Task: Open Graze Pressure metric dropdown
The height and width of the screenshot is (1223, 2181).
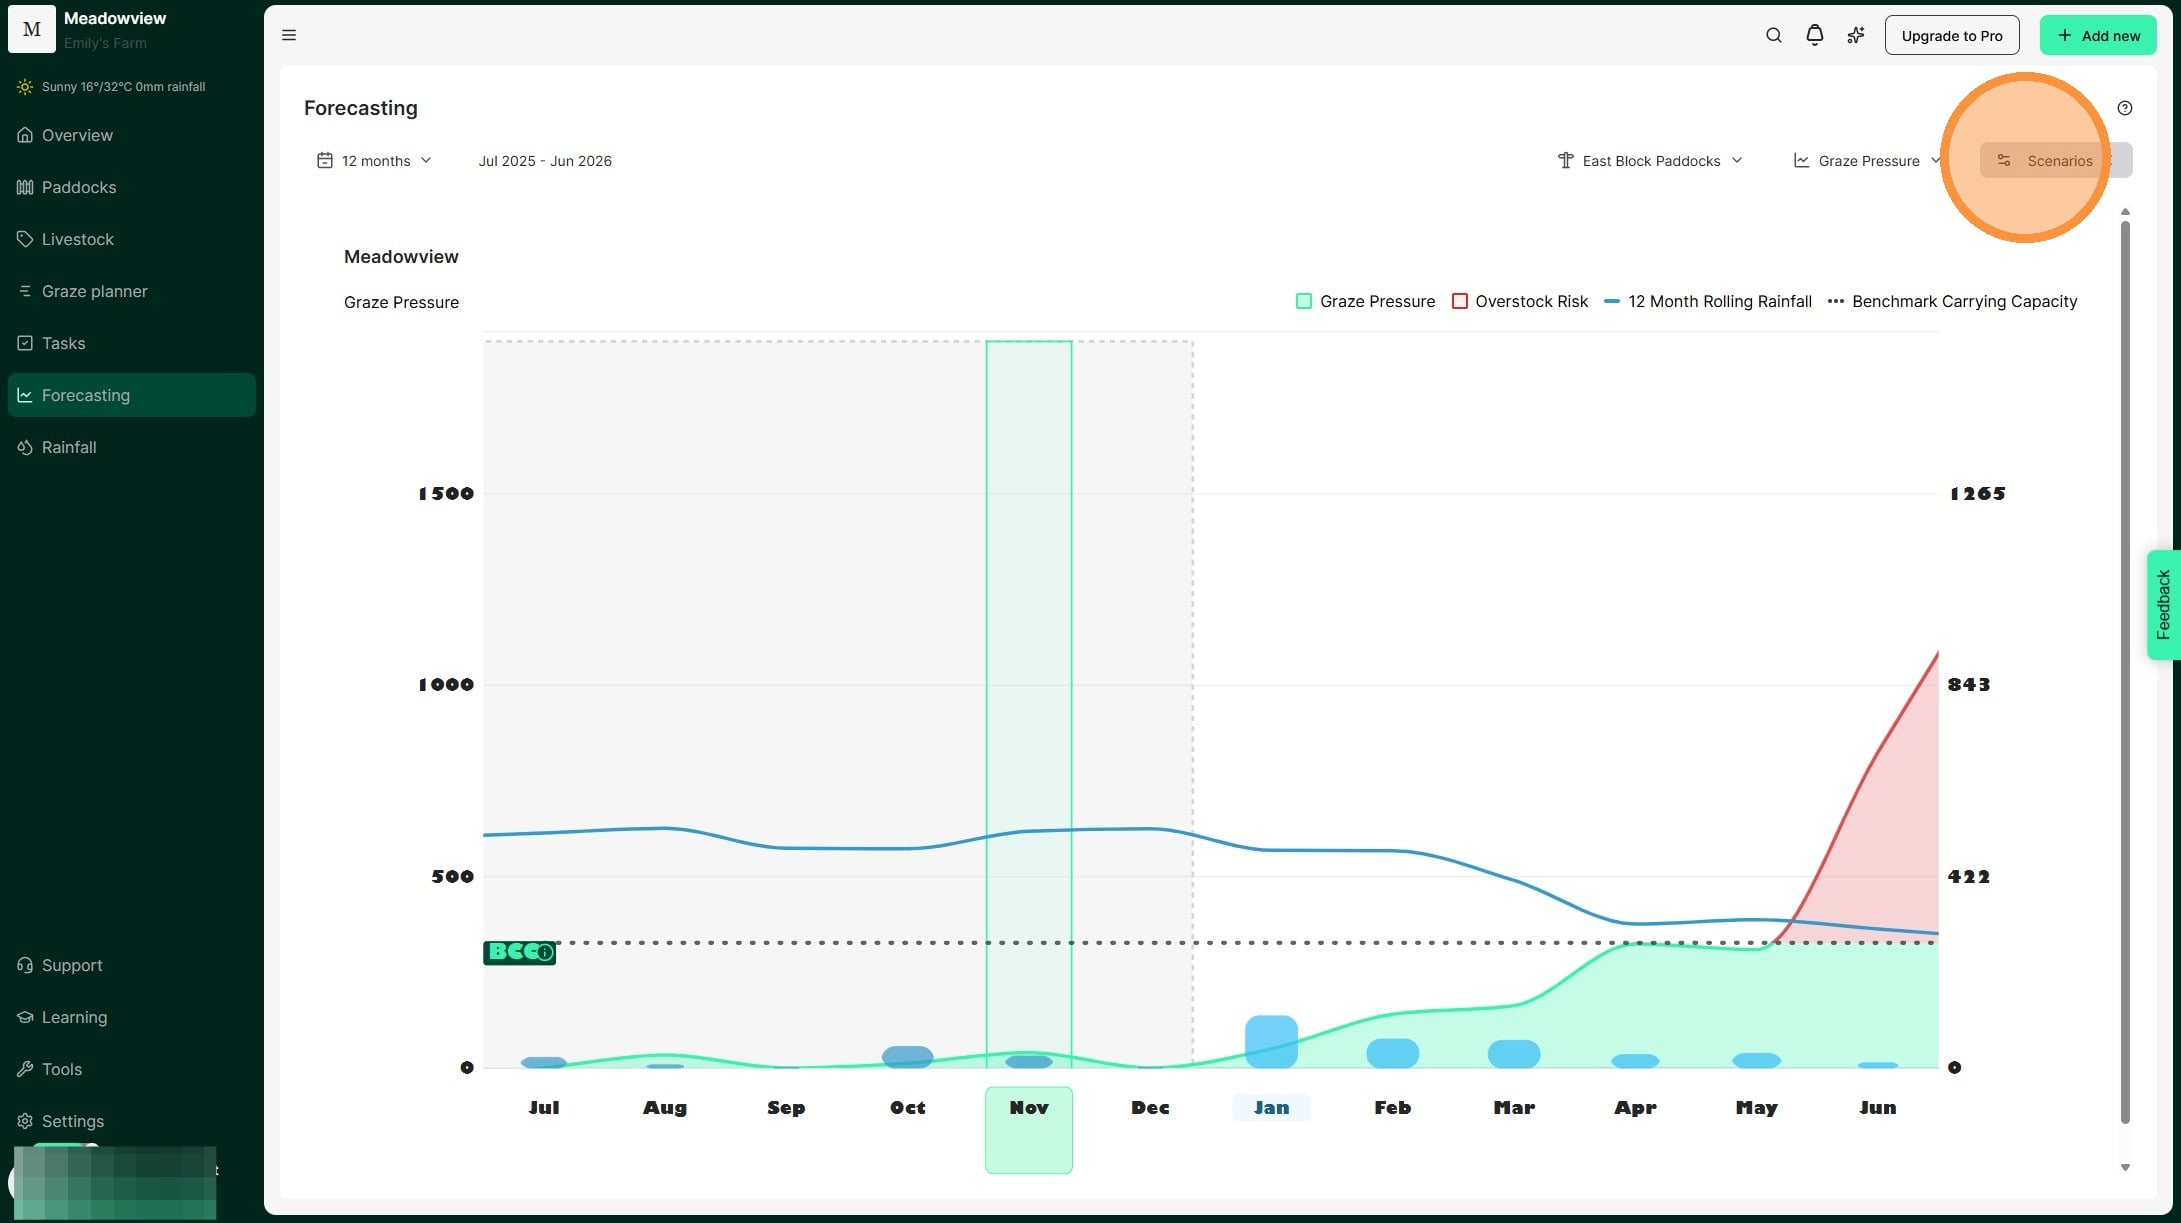Action: [x=1866, y=160]
